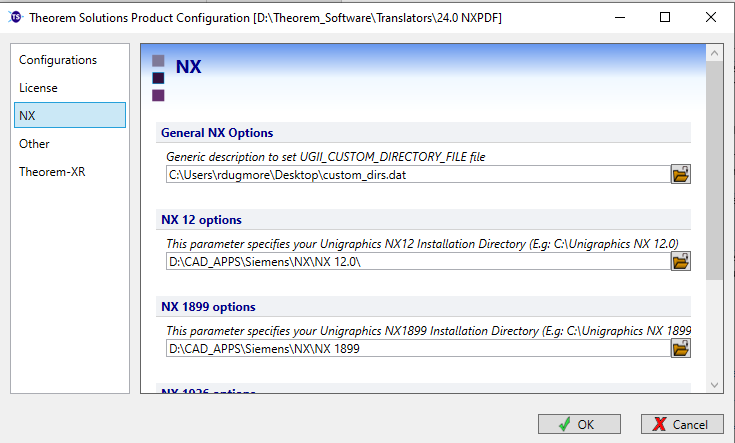This screenshot has width=735, height=443.
Task: Click the UGII_CUSTOM_DIRECTORY_FILE description text
Action: tap(326, 157)
